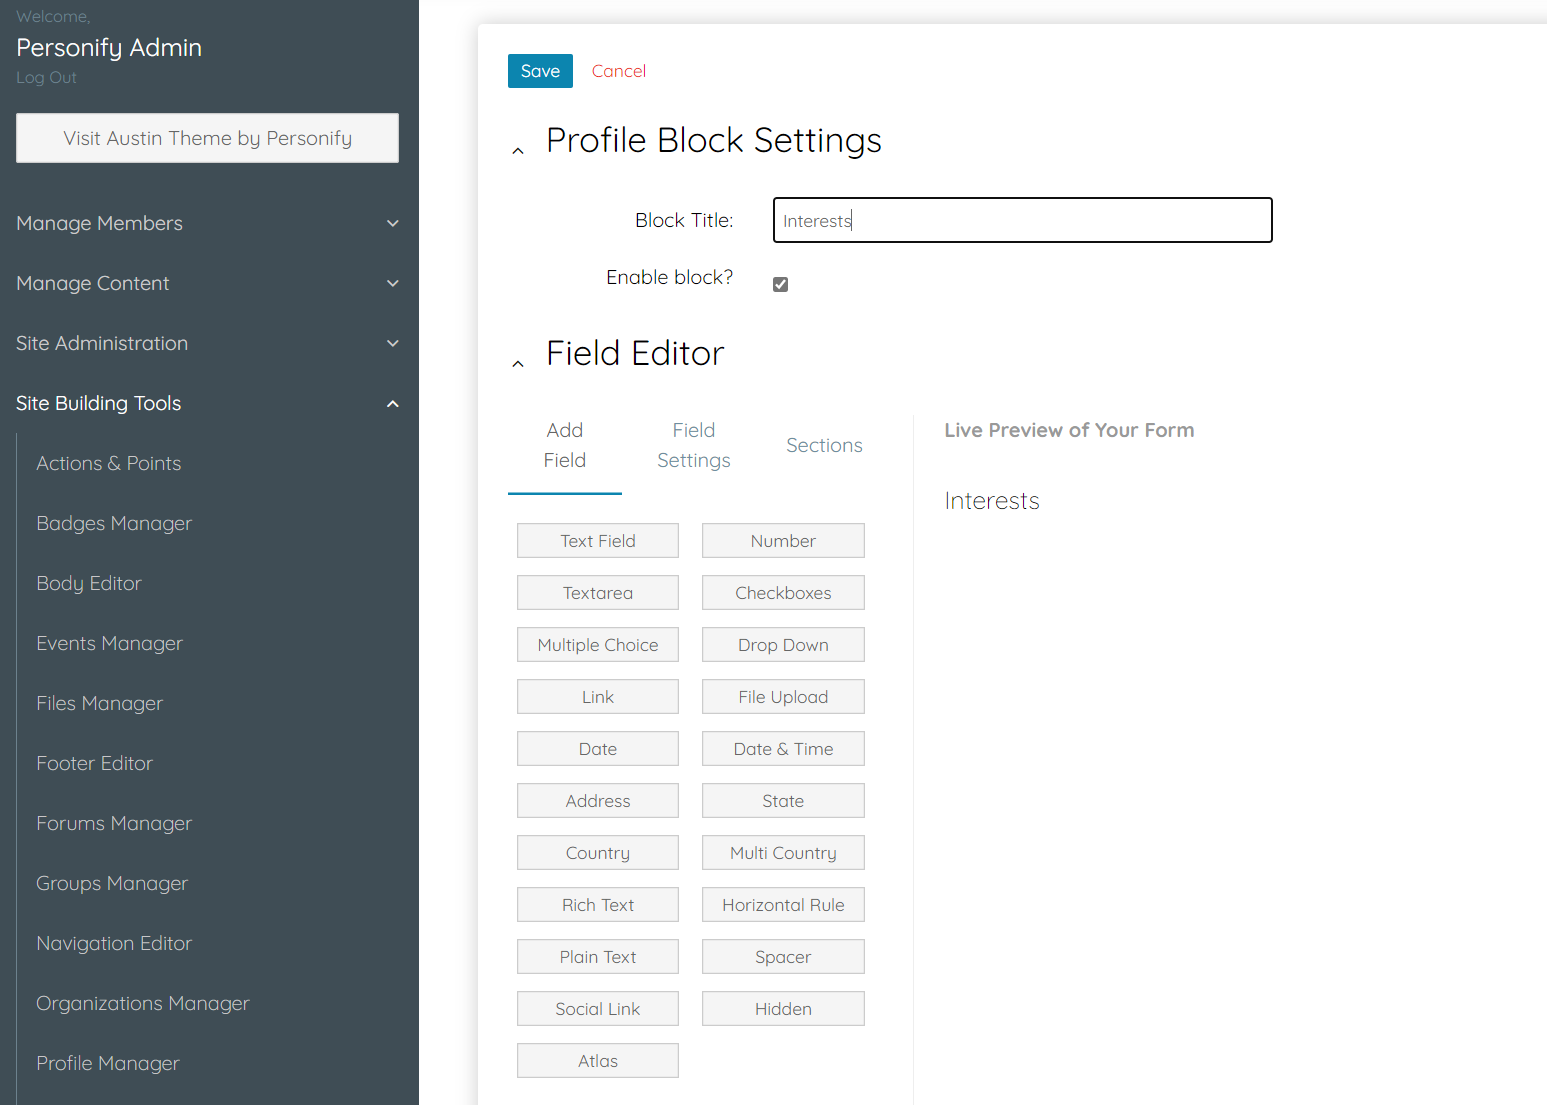Add a Text Field to the form
Image resolution: width=1547 pixels, height=1105 pixels.
click(x=598, y=541)
